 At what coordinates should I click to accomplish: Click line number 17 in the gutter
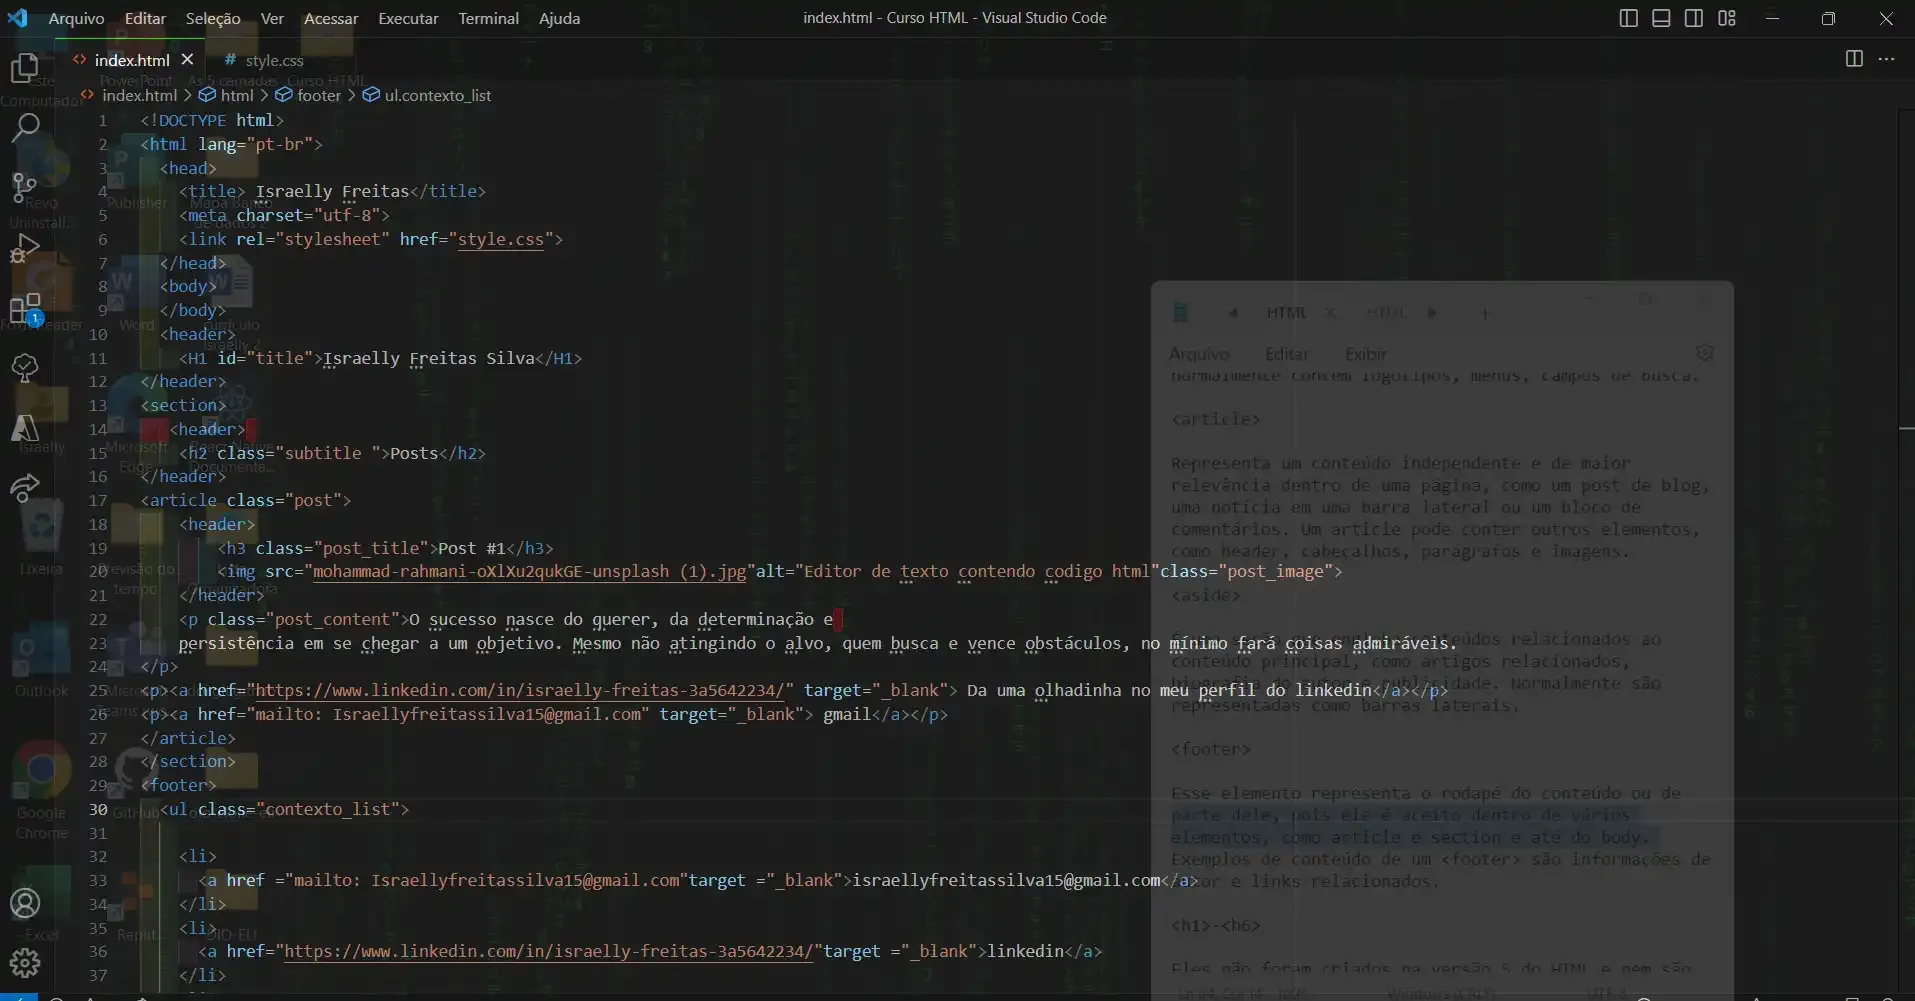click(98, 500)
